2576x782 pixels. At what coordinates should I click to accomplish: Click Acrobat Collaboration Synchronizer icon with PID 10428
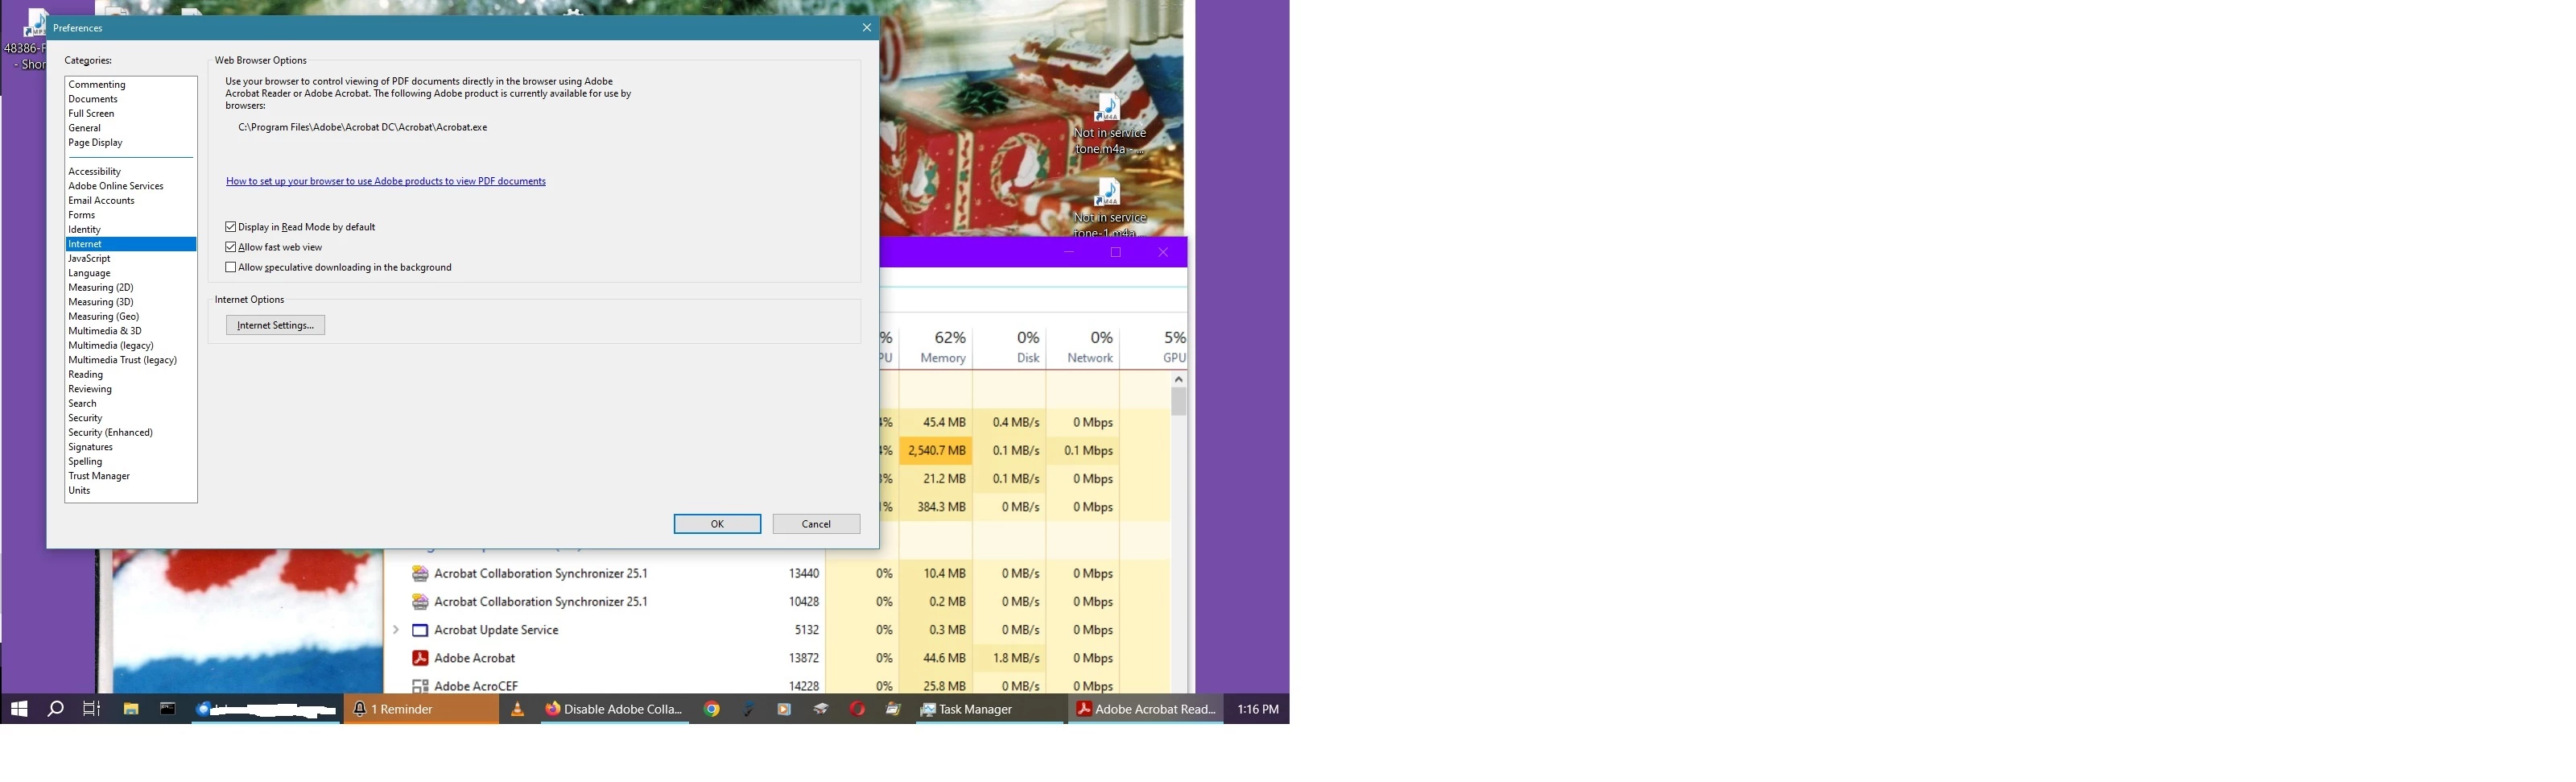[420, 602]
